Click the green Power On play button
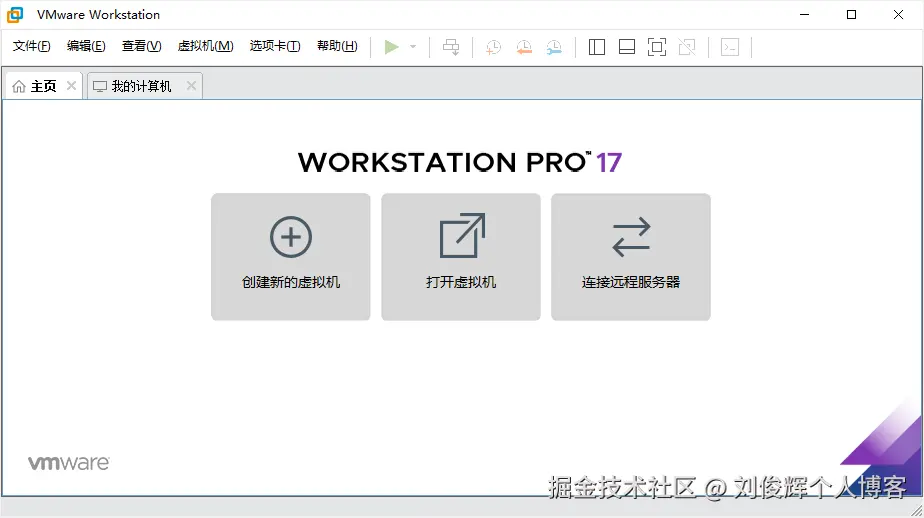Screen dimensions: 924x518 tap(391, 47)
